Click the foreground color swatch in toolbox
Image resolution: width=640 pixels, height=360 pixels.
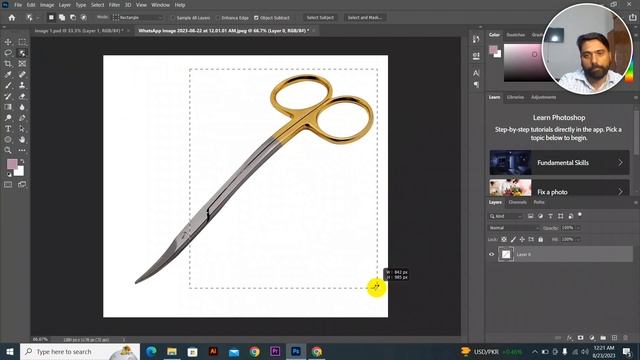pos(12,164)
